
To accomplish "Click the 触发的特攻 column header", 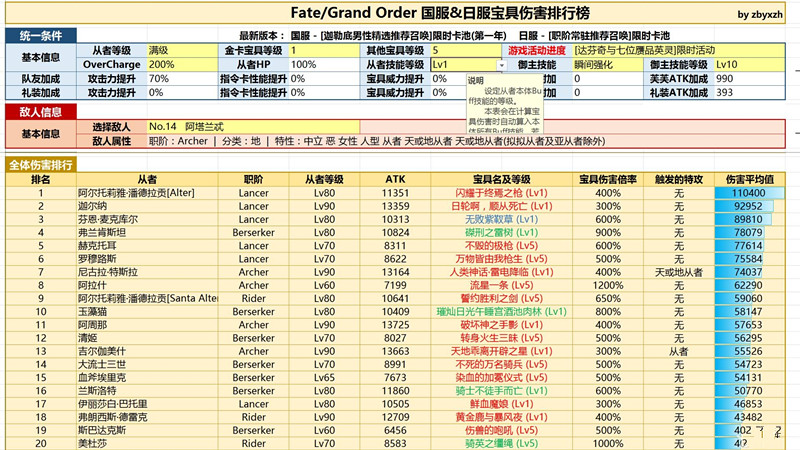I will 679,180.
